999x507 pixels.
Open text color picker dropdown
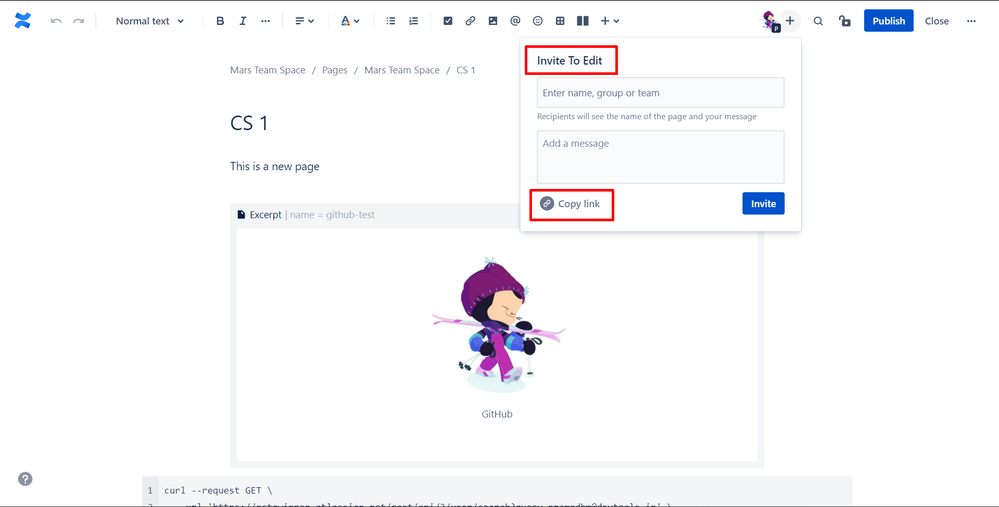click(x=350, y=21)
